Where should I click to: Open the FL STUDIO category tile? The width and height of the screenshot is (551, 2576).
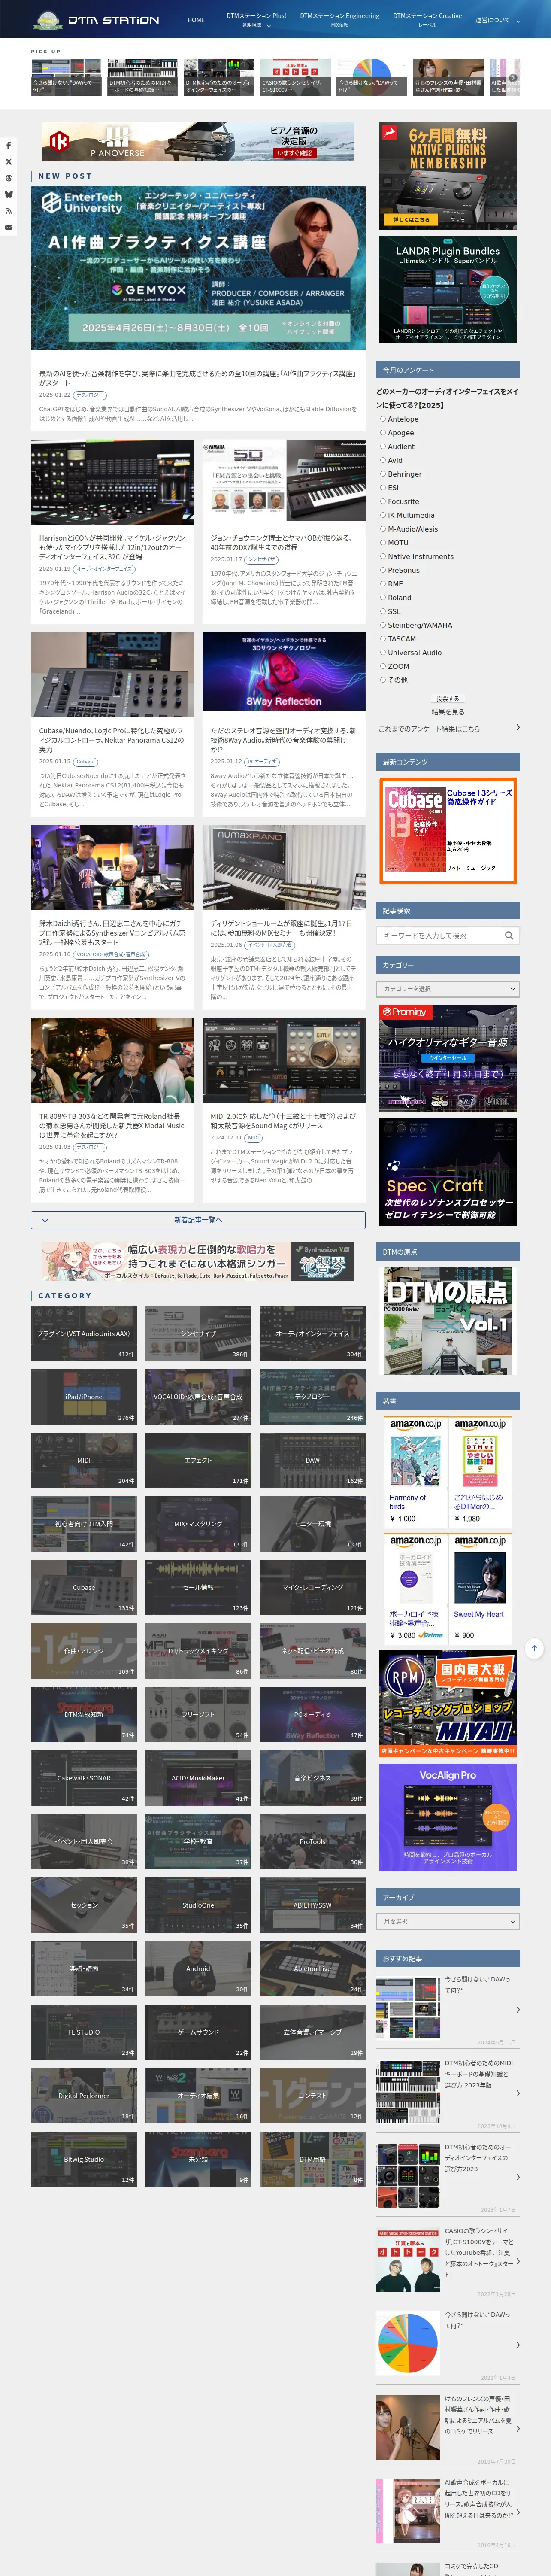[84, 2032]
